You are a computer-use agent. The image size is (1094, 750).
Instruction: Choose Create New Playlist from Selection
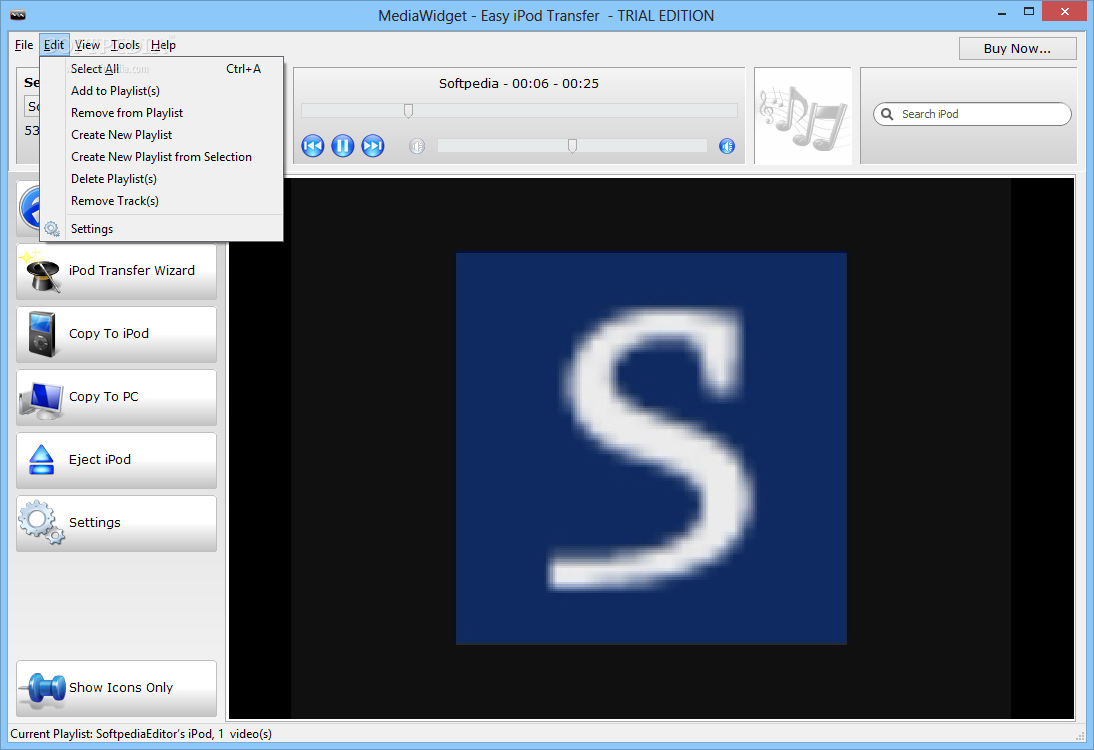tap(161, 156)
